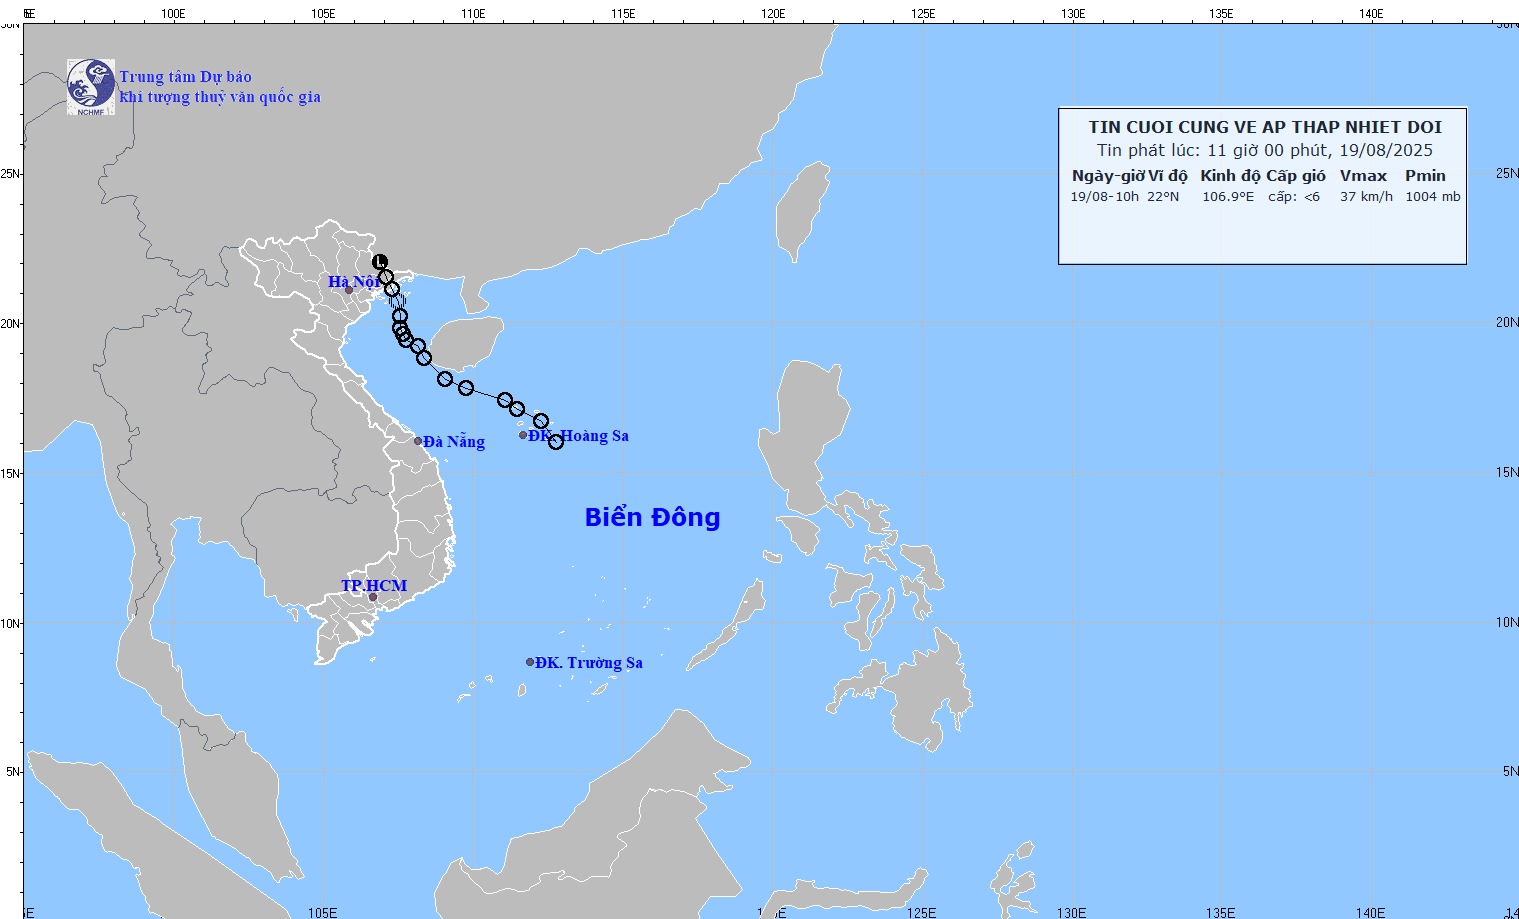1519x919 pixels.
Task: Click the Pmin 1004 mb value
Action: [x=1432, y=197]
